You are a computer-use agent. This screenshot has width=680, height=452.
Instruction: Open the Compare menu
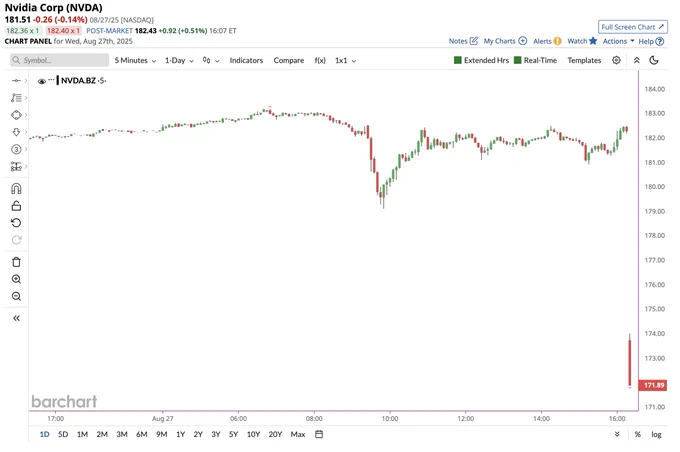289,60
